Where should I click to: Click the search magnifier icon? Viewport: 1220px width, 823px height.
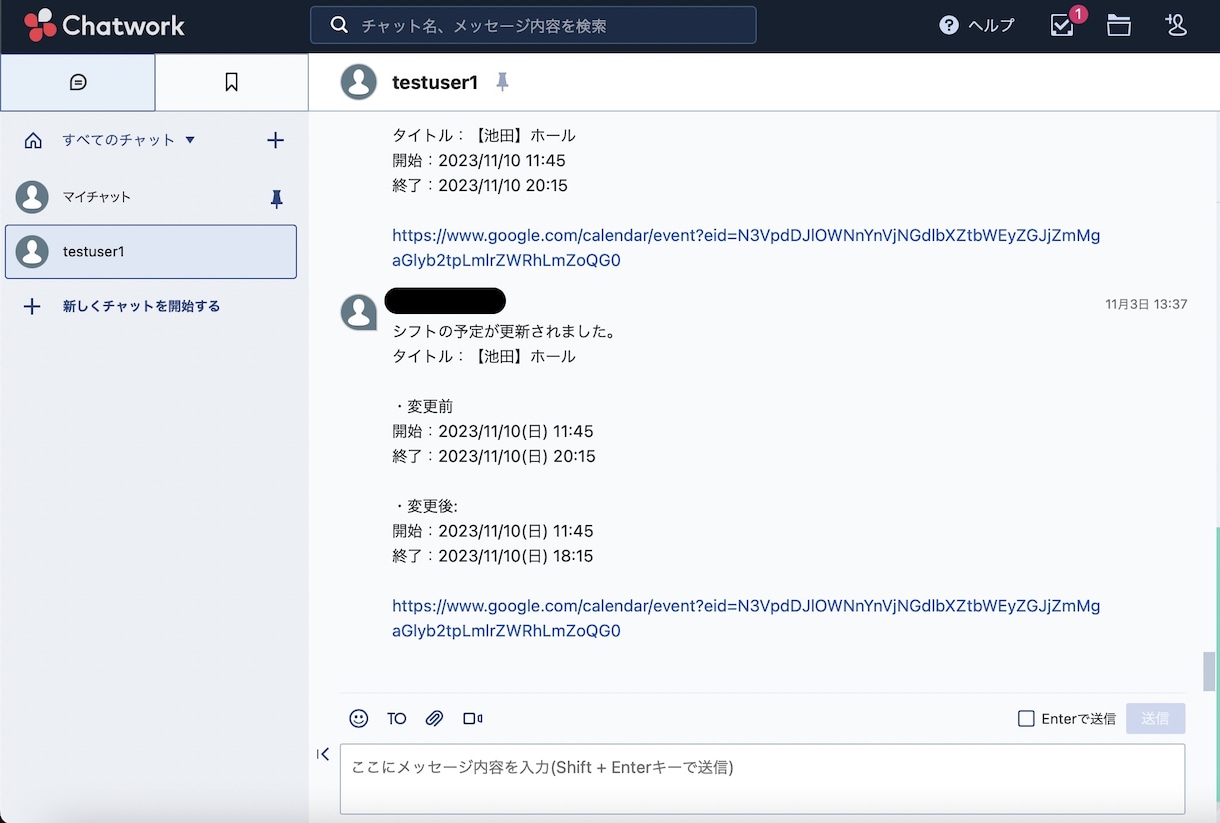(339, 25)
